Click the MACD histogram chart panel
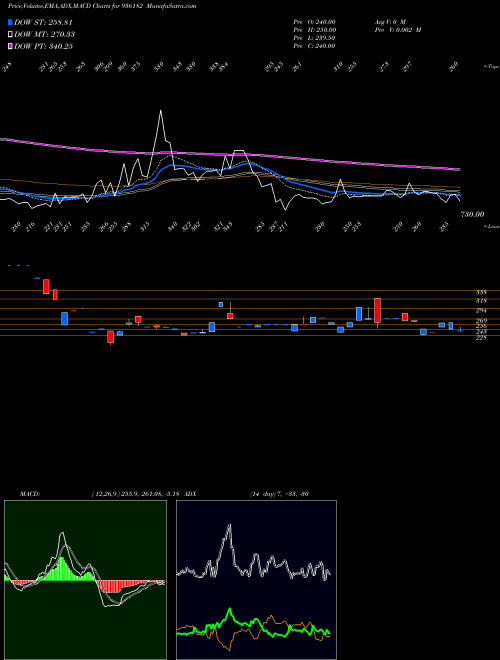 pyautogui.click(x=85, y=580)
